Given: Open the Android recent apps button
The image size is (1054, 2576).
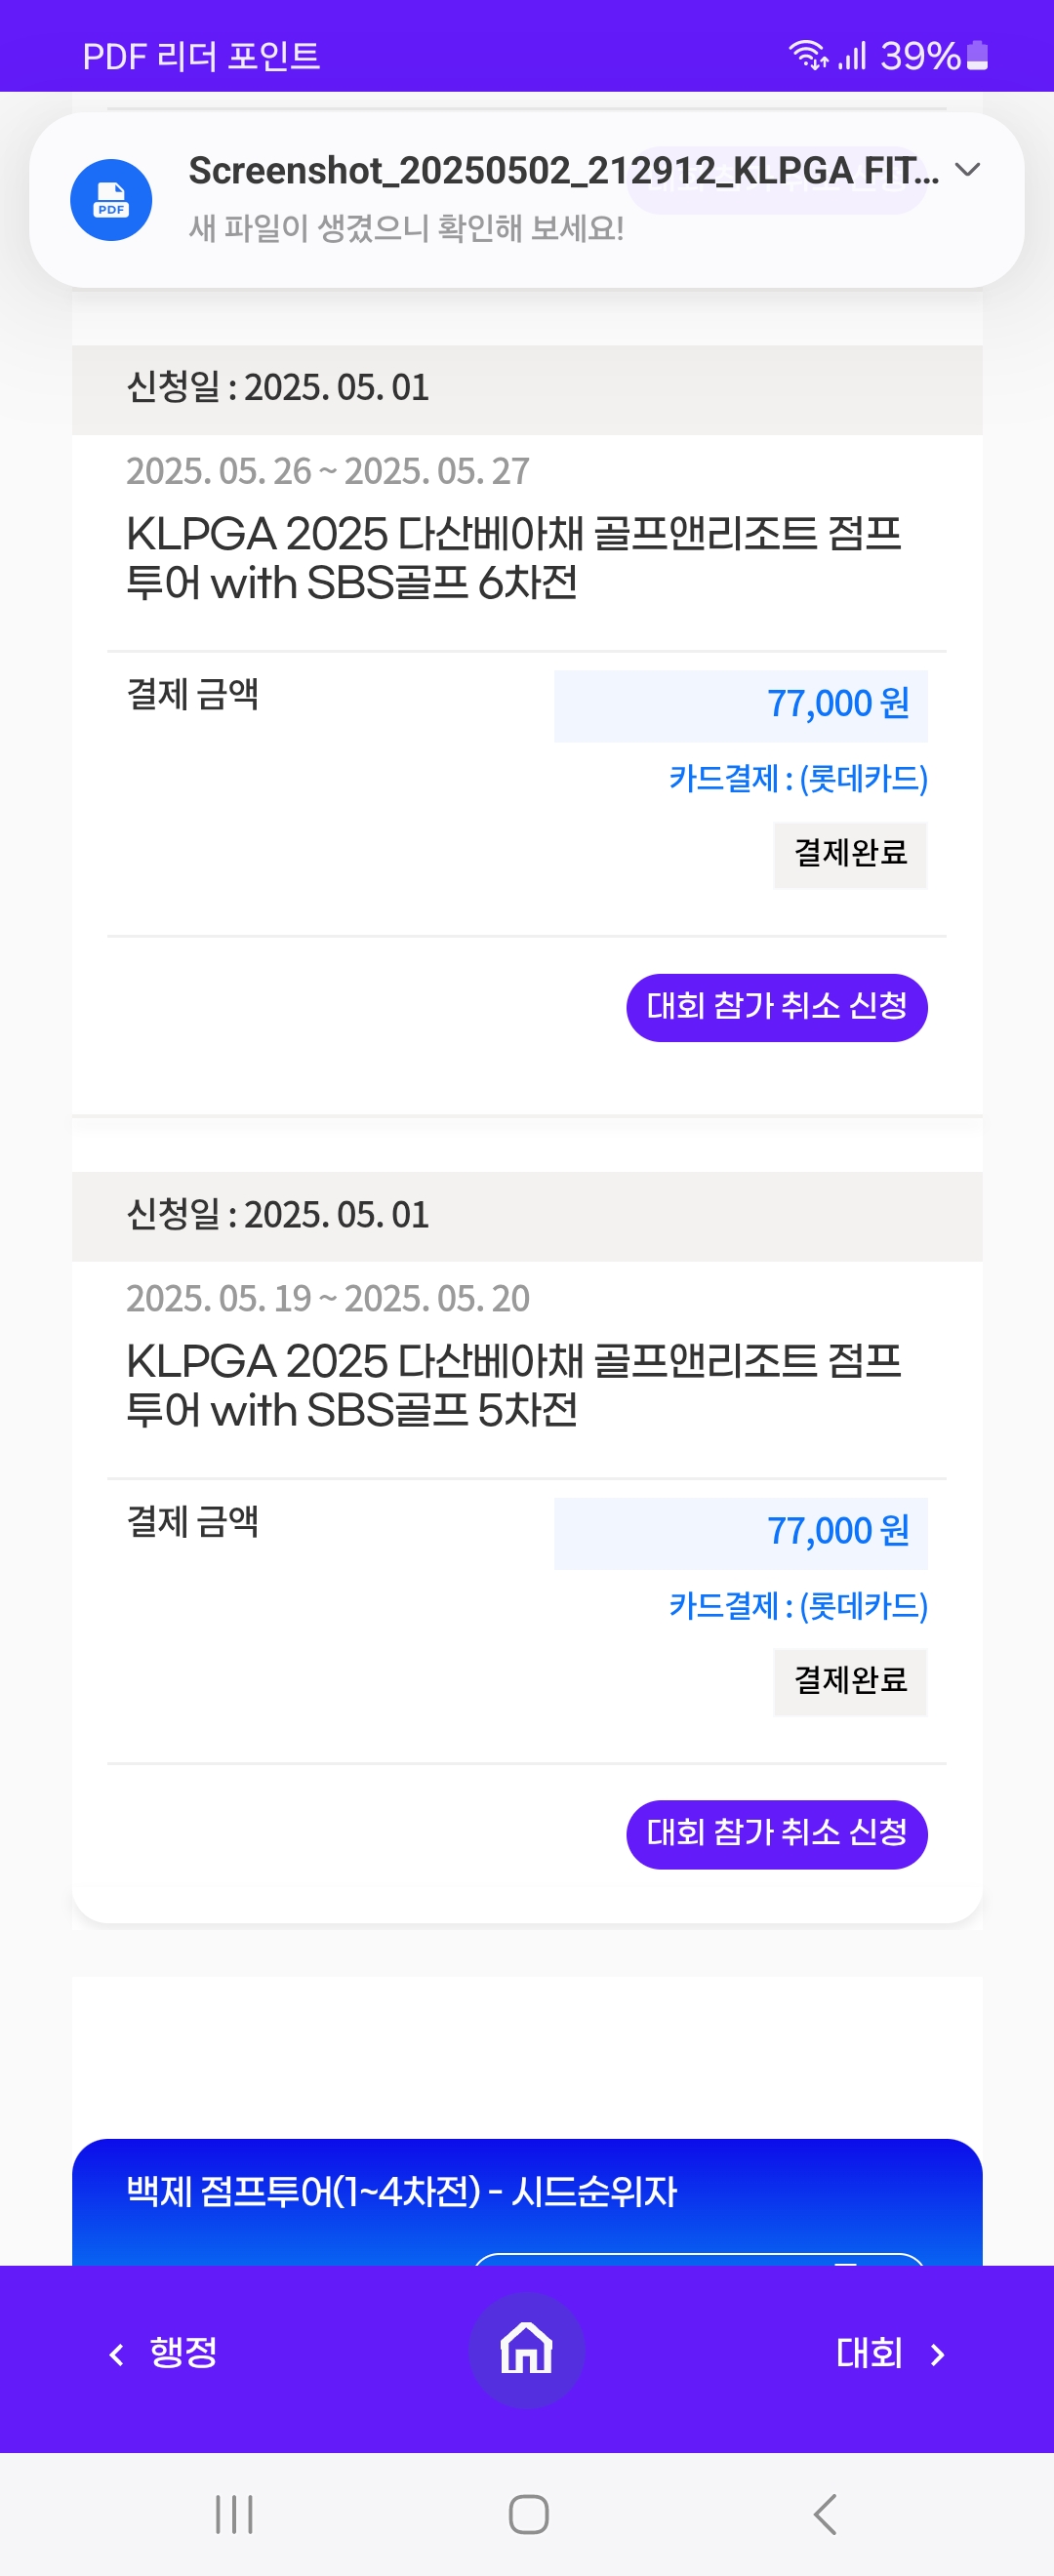Looking at the screenshot, I should pyautogui.click(x=235, y=2514).
